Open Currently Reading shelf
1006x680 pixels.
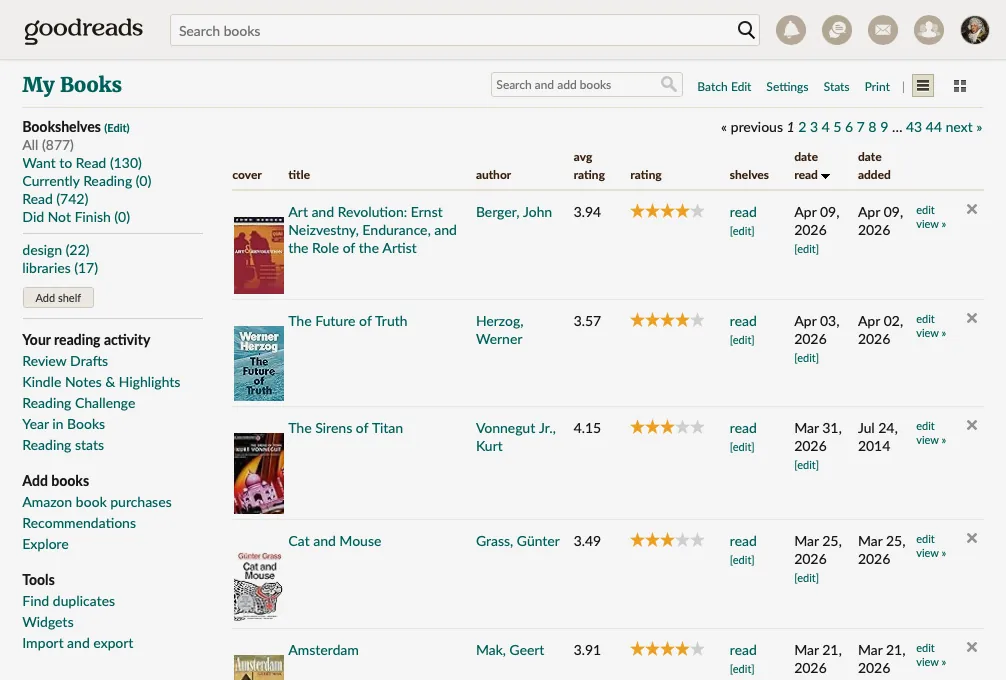coord(87,181)
